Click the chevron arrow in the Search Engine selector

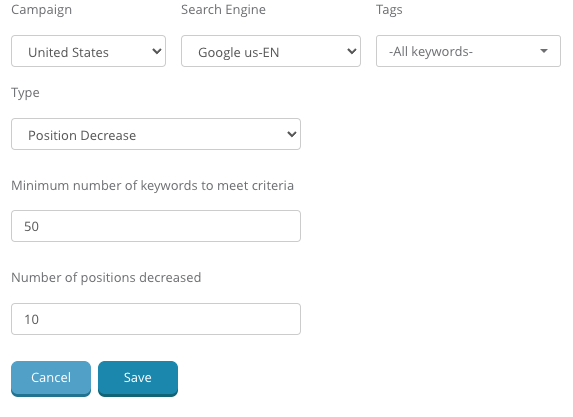point(352,52)
